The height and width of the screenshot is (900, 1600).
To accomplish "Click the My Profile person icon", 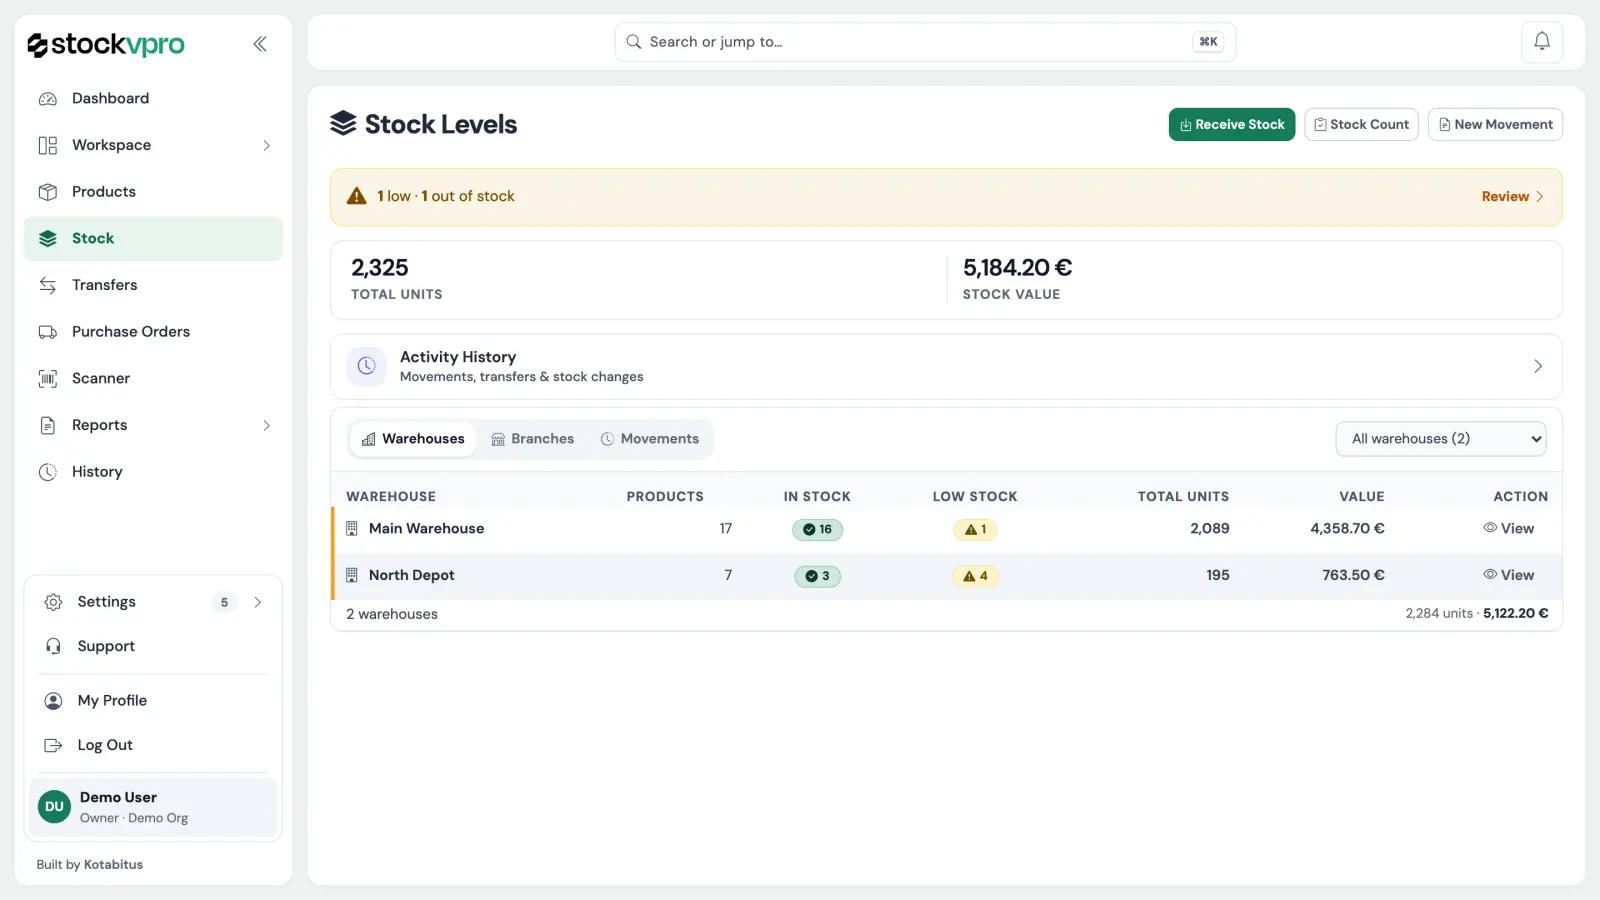I will pyautogui.click(x=54, y=701).
